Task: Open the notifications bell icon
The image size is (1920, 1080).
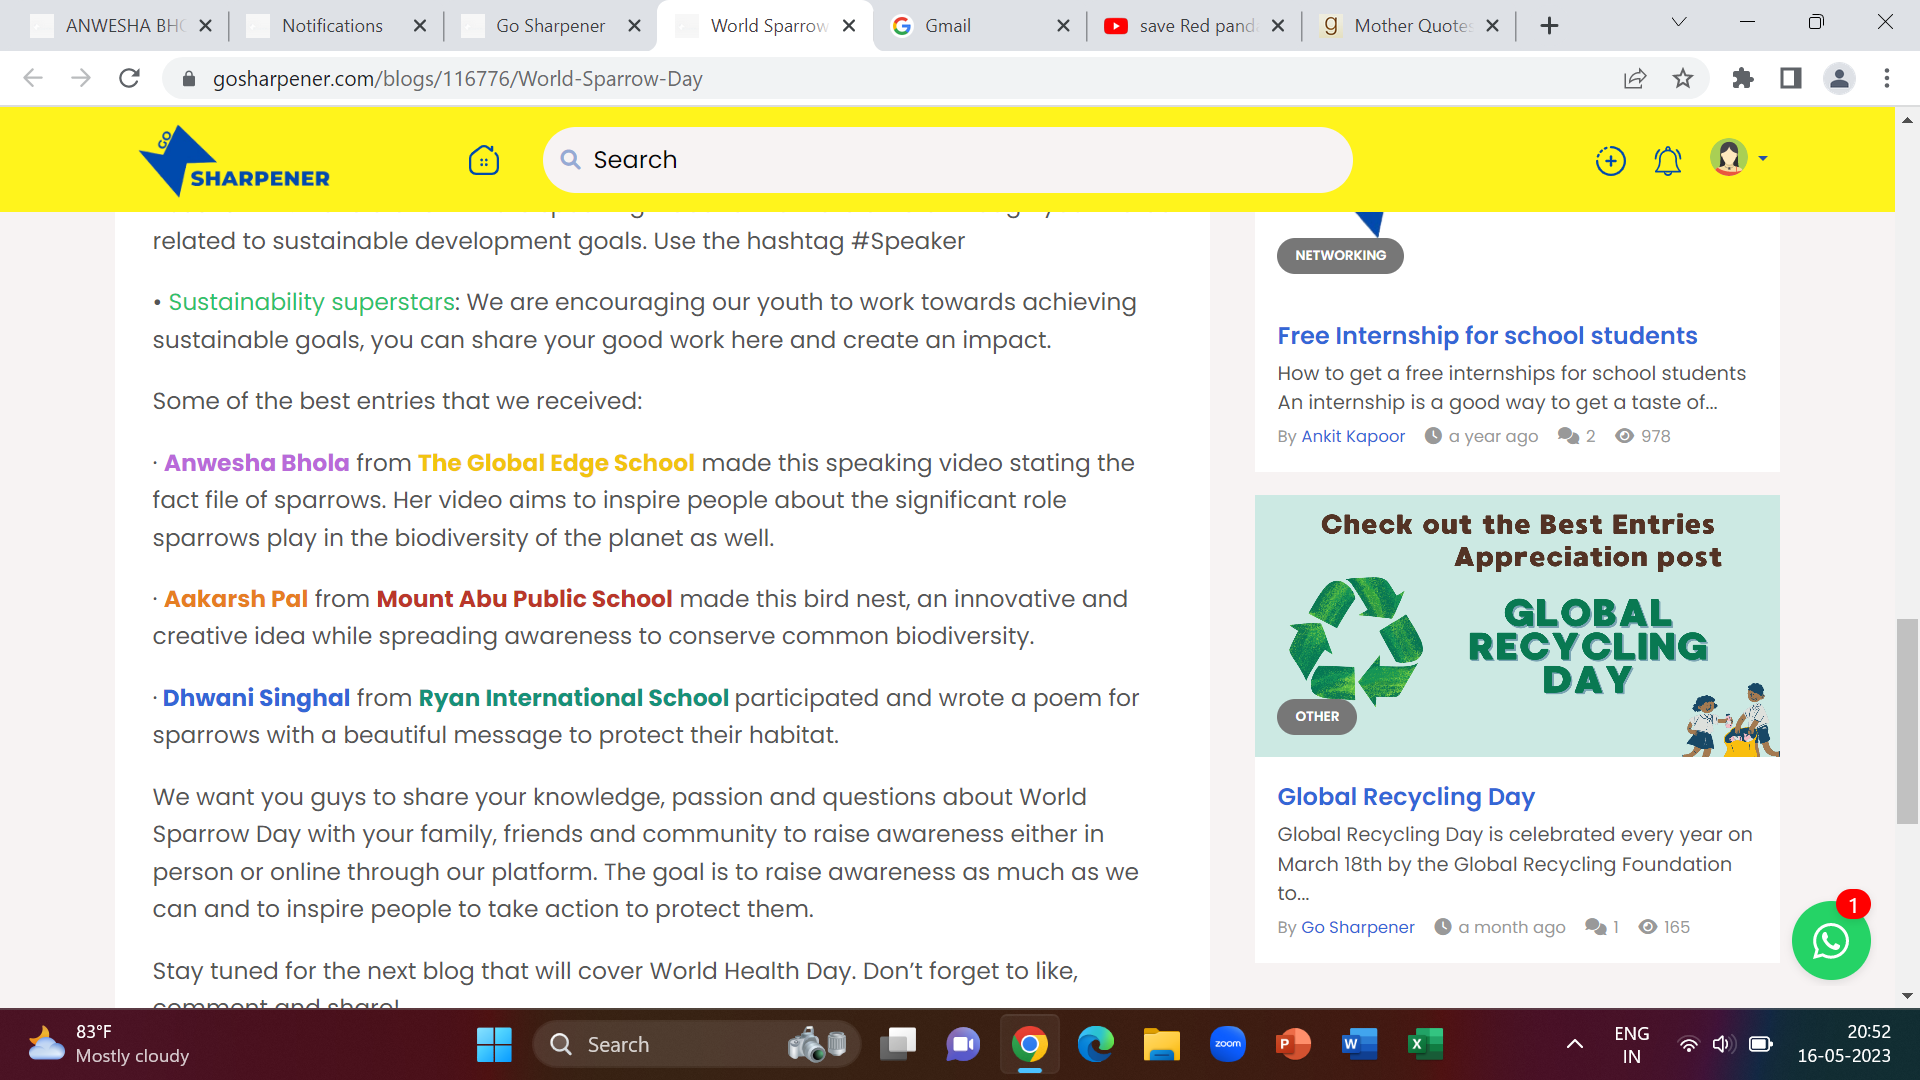Action: (1667, 160)
